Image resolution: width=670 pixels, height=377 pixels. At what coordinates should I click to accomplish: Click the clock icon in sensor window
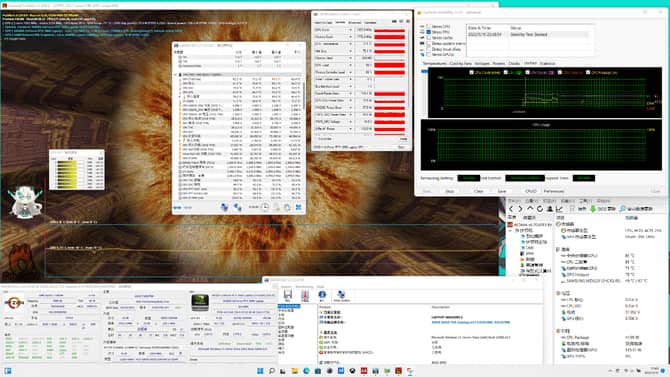265,207
